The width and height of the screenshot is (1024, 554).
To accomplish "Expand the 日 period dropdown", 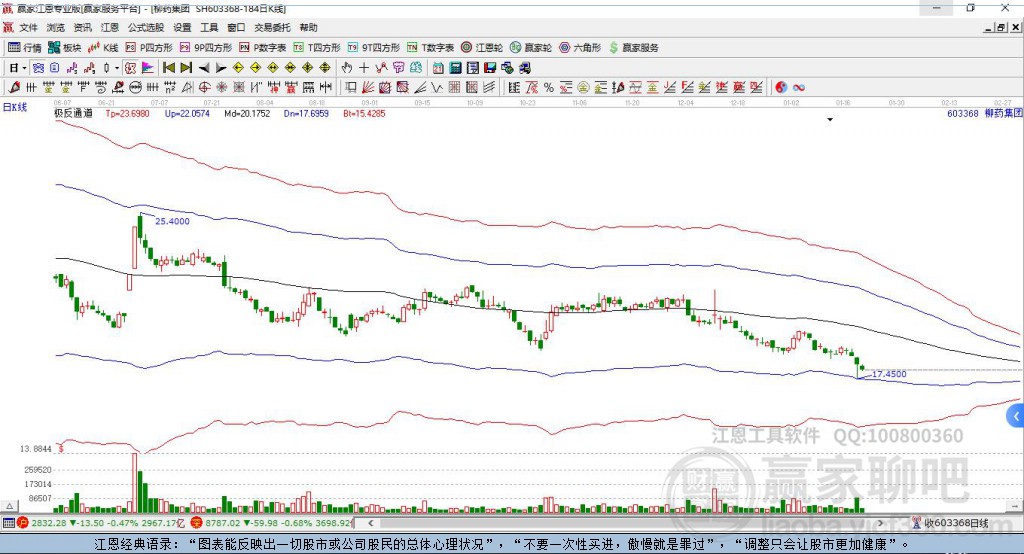I will tap(24, 68).
